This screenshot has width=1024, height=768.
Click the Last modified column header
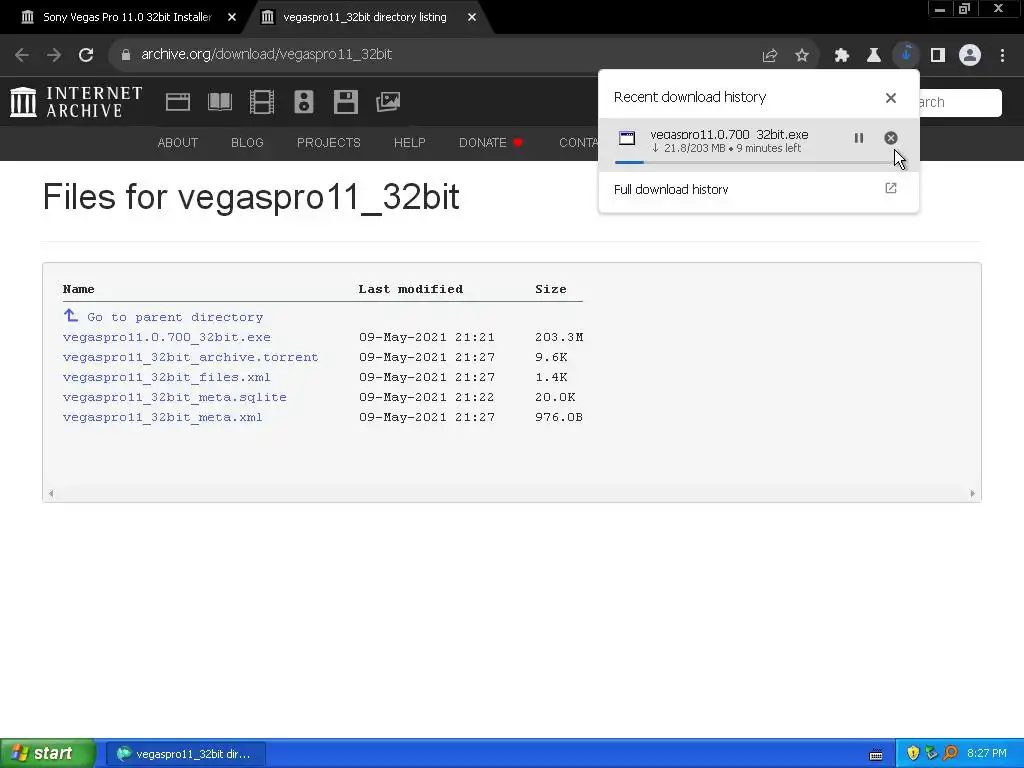(411, 289)
